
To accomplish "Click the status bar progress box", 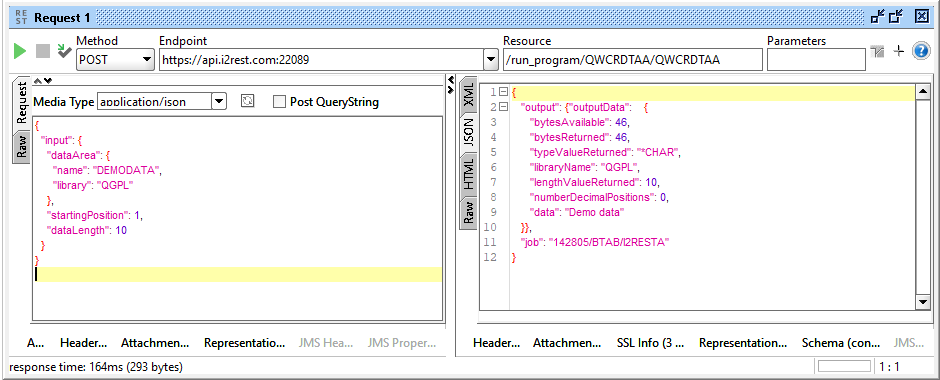I will pos(843,366).
